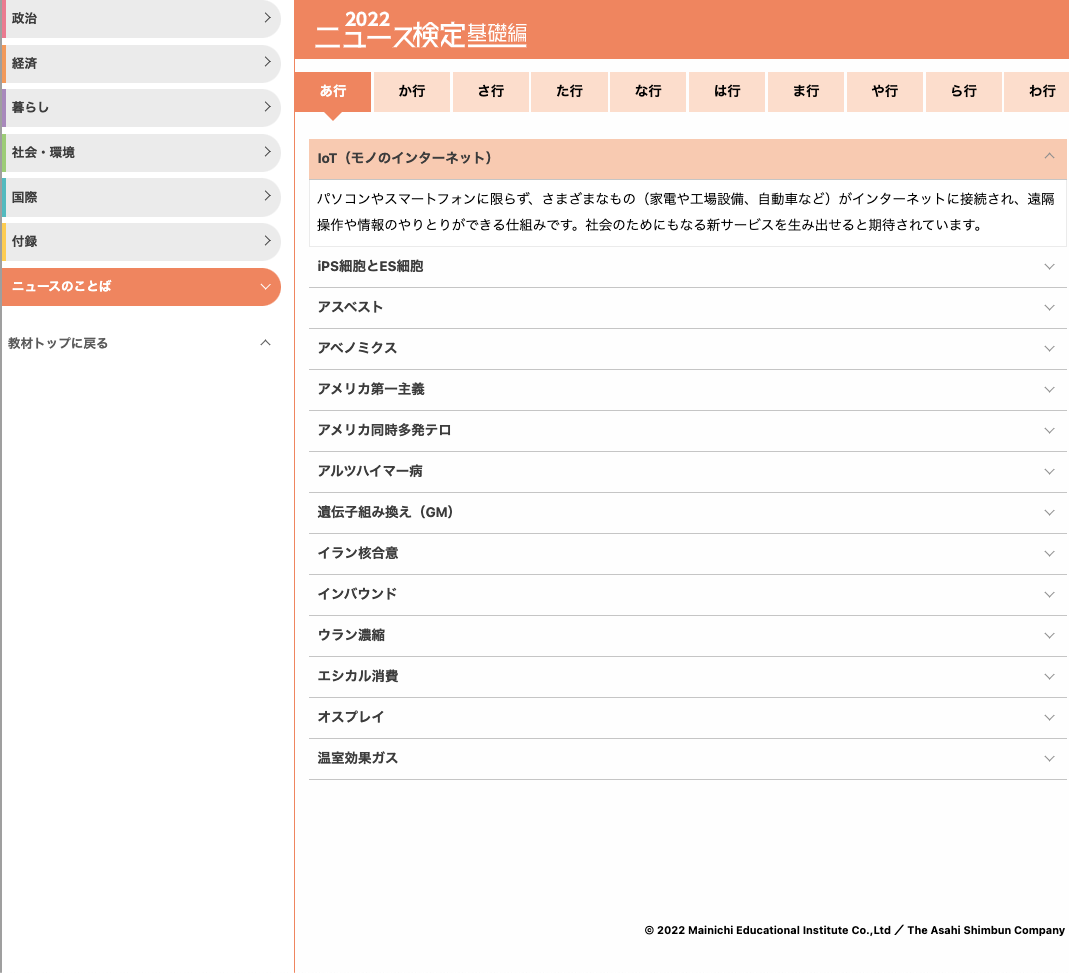Switch to the わ行 tab
1069x973 pixels.
pos(1037,91)
